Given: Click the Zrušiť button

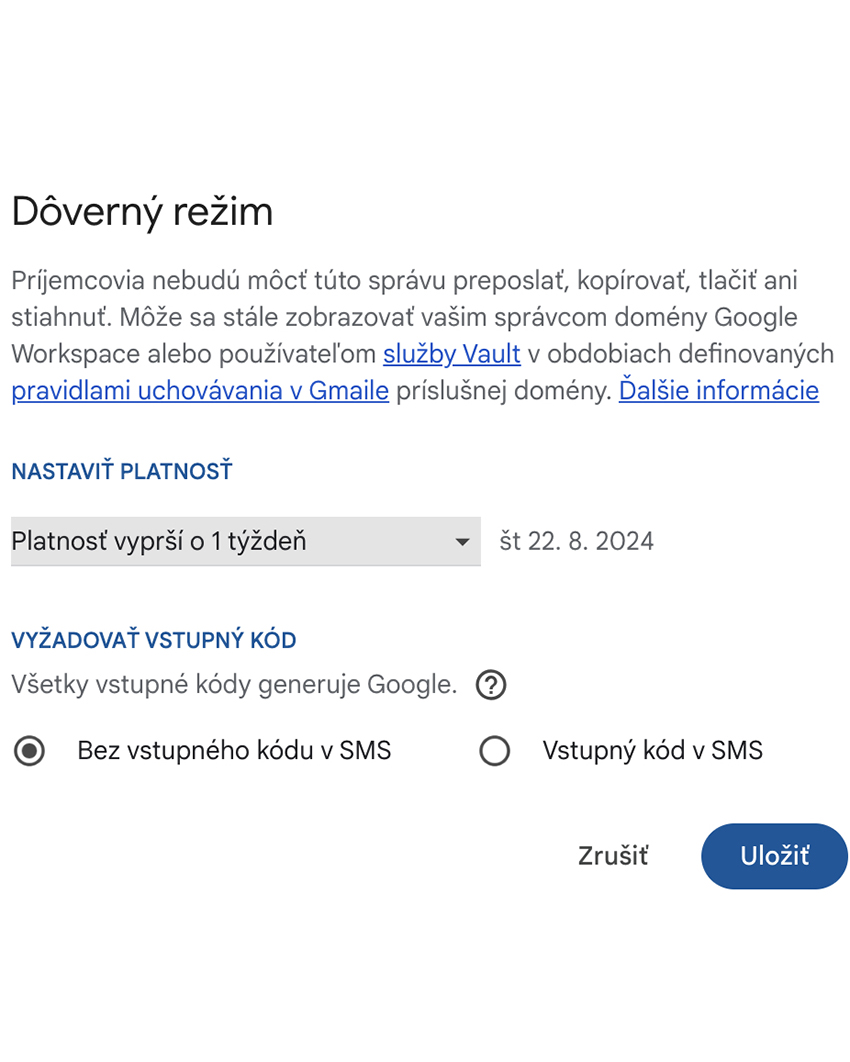Looking at the screenshot, I should [x=613, y=856].
